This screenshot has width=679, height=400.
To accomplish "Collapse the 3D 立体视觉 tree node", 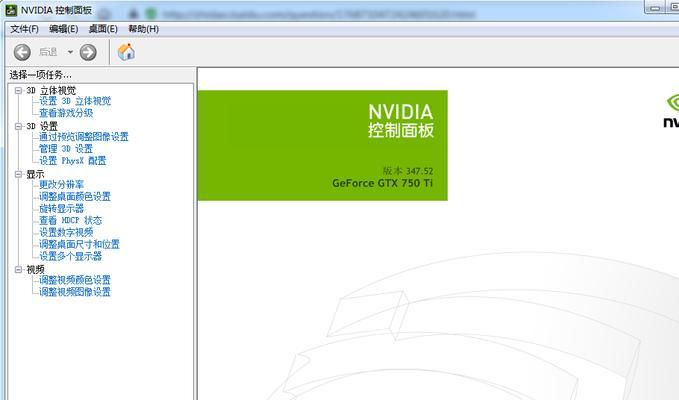I will [x=18, y=90].
